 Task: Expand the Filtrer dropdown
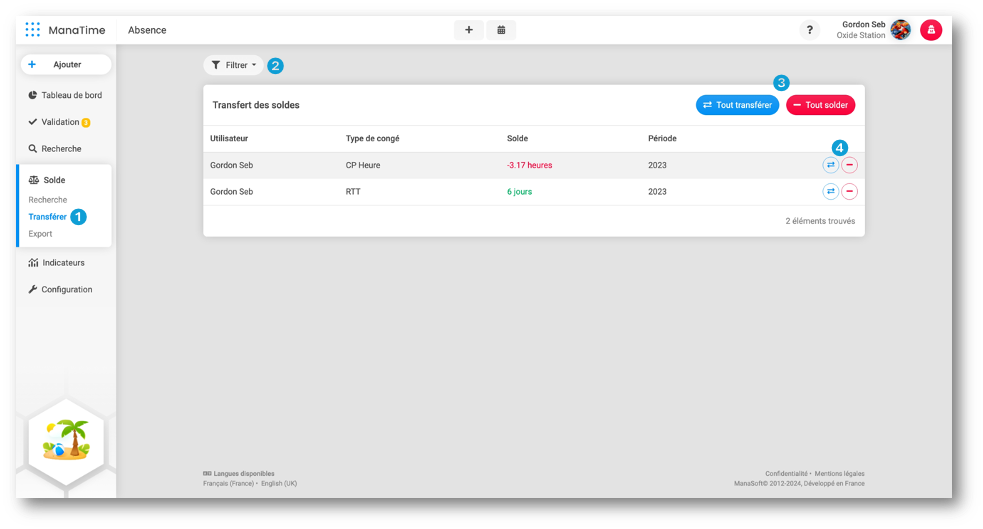click(x=233, y=65)
